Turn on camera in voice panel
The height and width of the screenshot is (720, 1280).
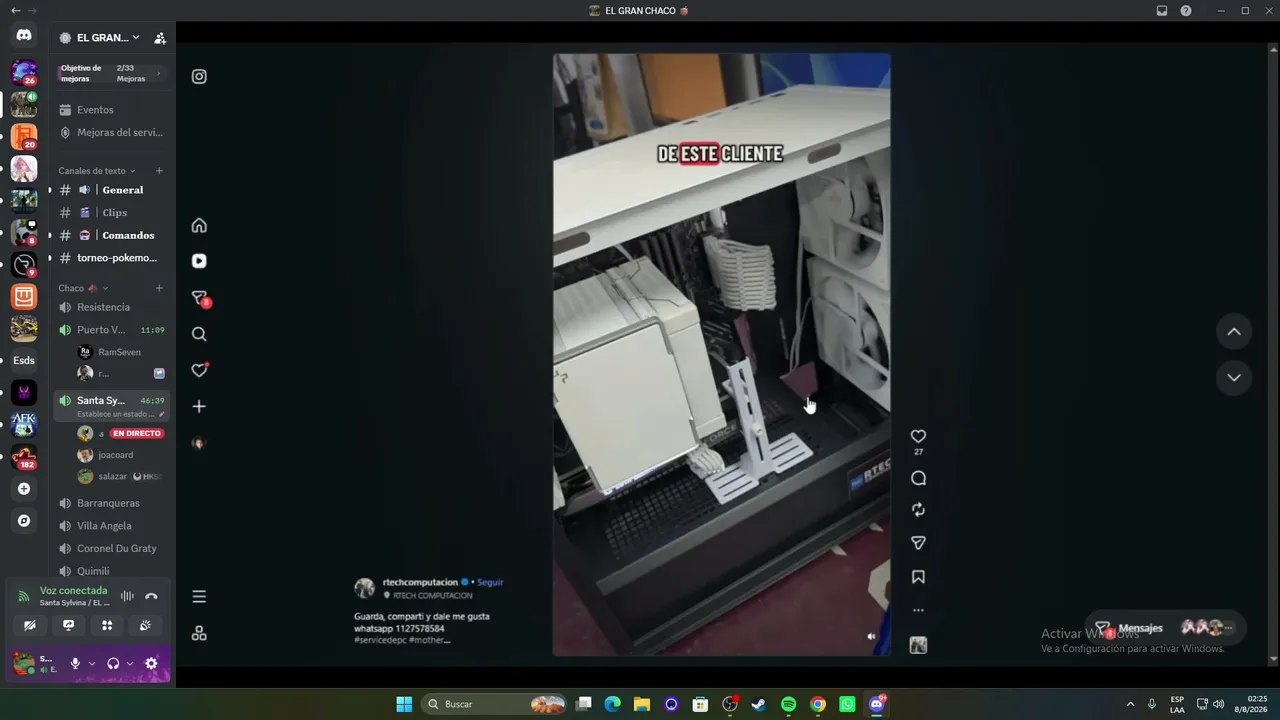point(30,625)
